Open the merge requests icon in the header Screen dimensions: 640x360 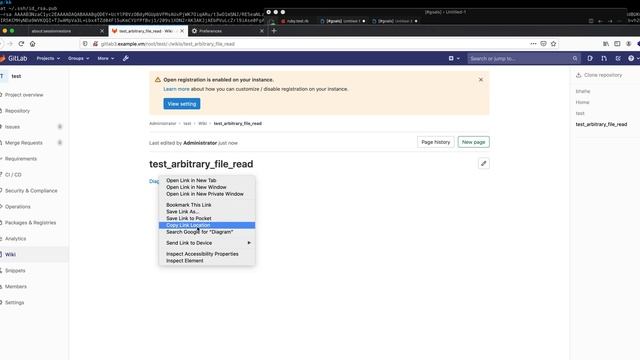[x=604, y=58]
